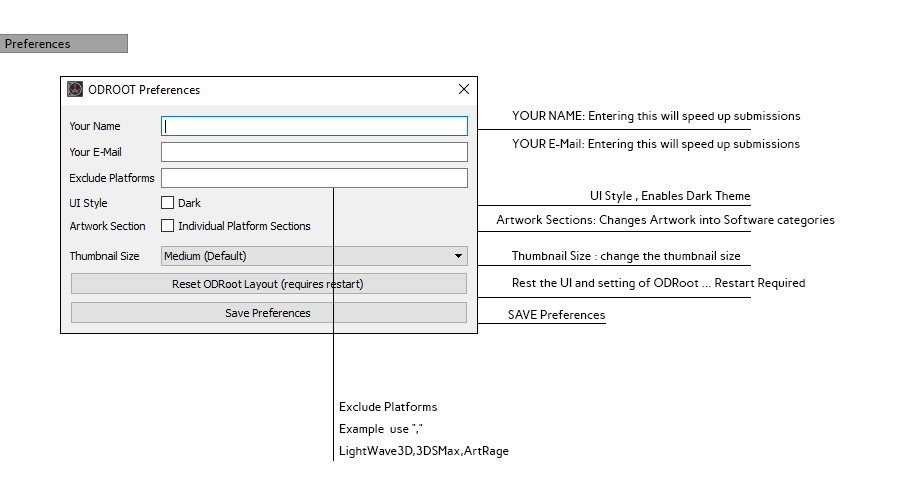Click the LightWave3D,3DSMax,ArtRage example text

pos(424,451)
